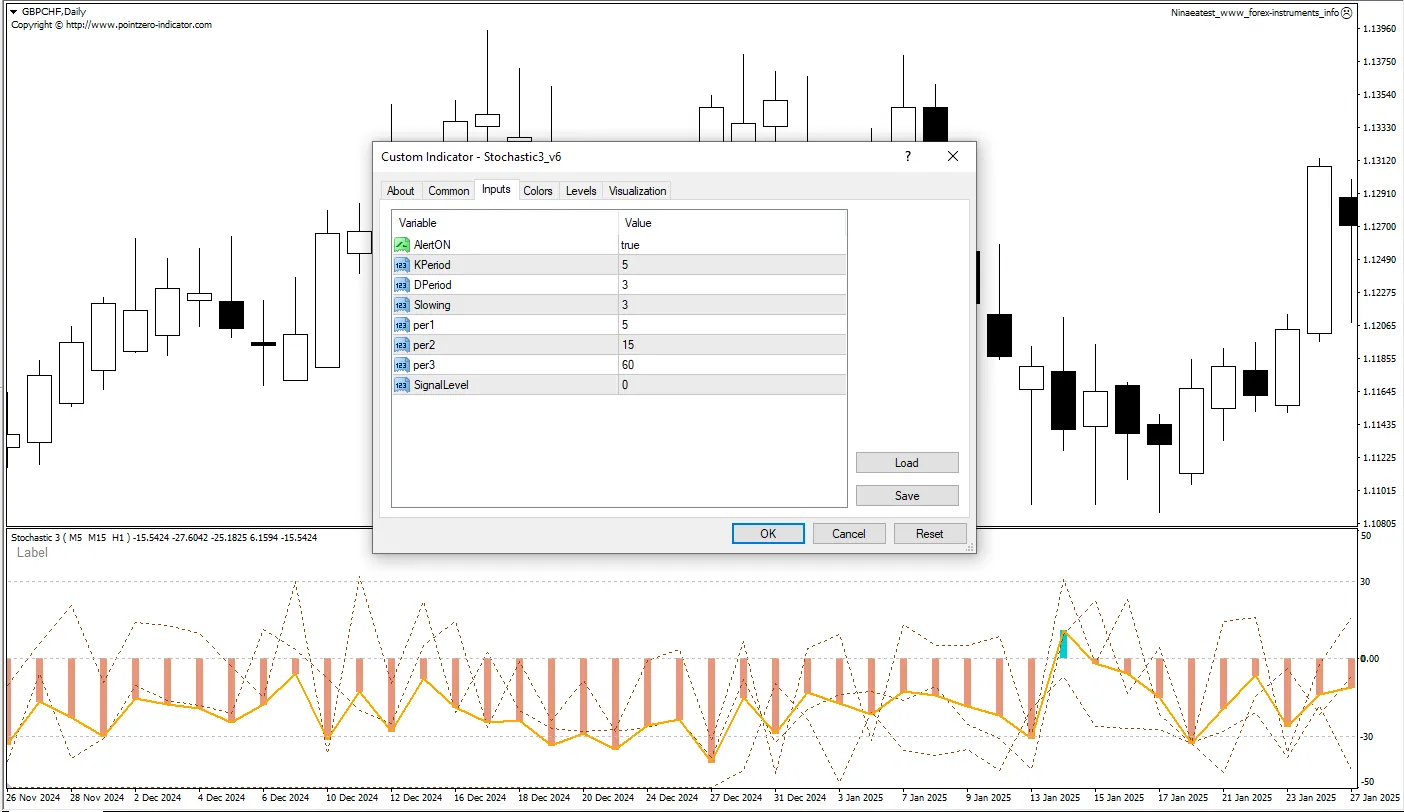This screenshot has width=1404, height=812.
Task: Switch to the Colors tab
Action: click(x=538, y=191)
